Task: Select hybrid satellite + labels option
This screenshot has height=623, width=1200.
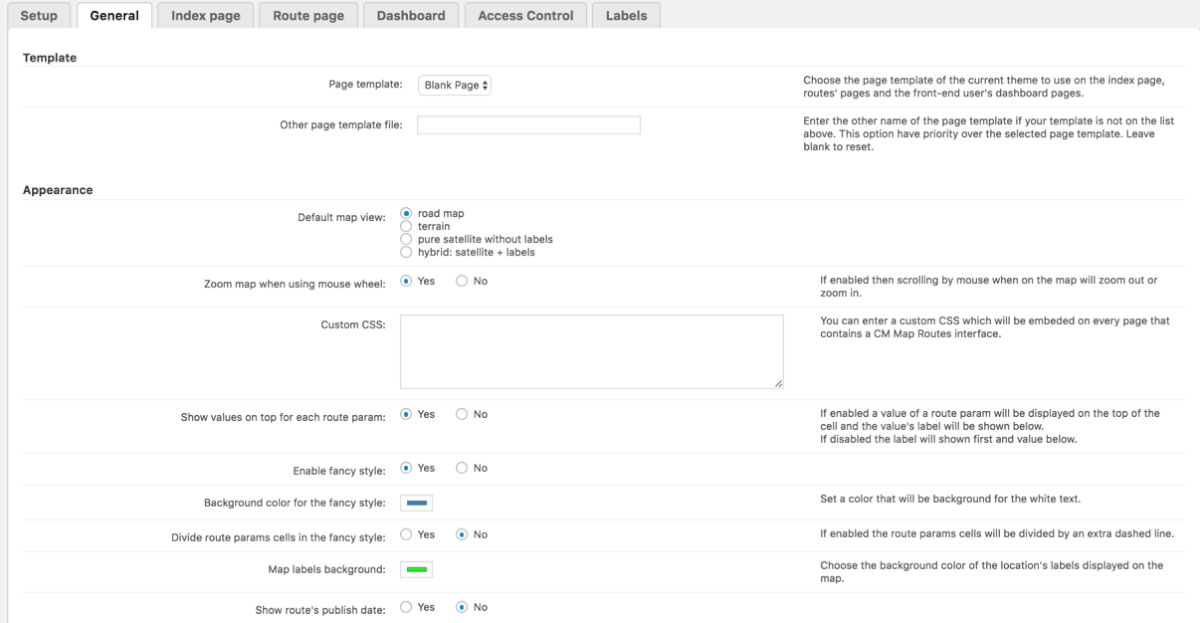Action: (x=406, y=253)
